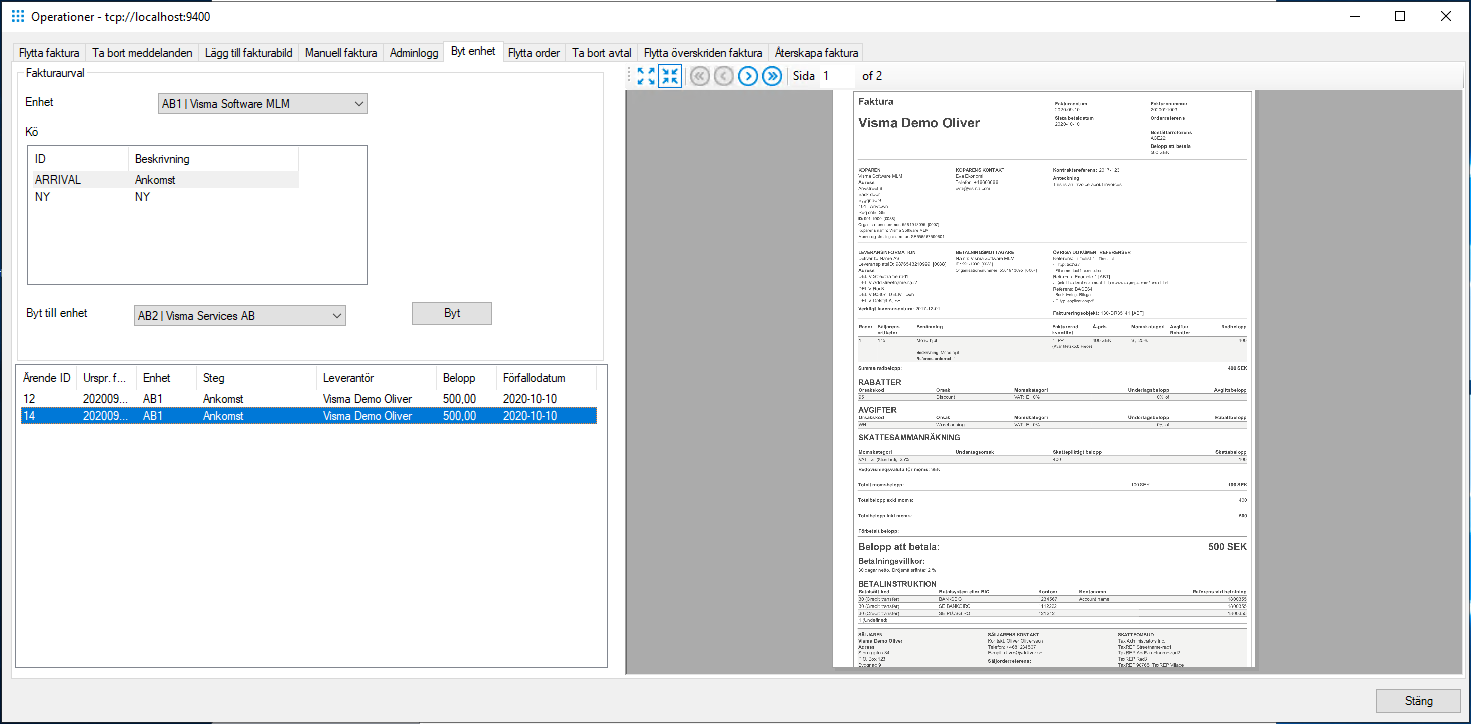
Task: Select the shrink-to-fit view icon
Action: tap(670, 75)
